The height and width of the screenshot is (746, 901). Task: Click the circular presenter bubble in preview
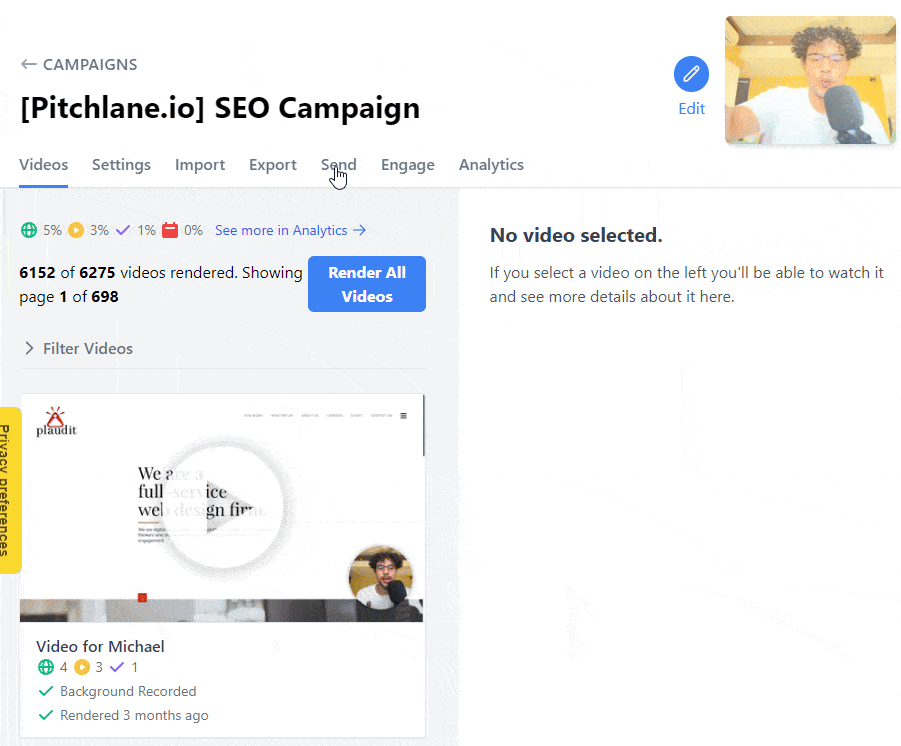(381, 577)
